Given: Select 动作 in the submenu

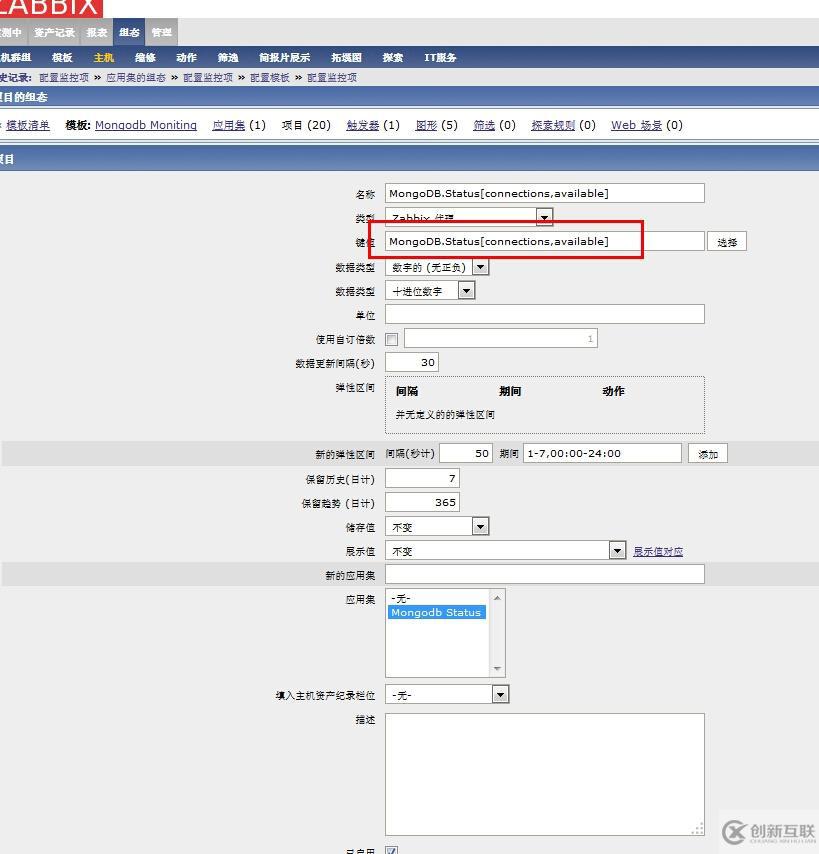Looking at the screenshot, I should pyautogui.click(x=186, y=58).
